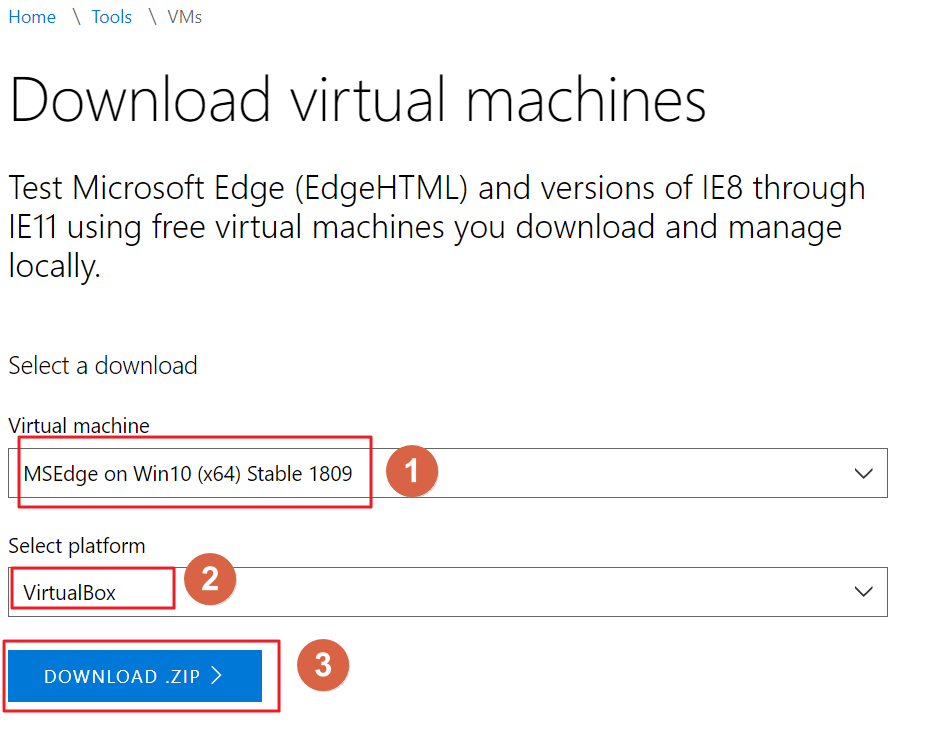Click the Select platform dropdown chevron arrow
This screenshot has width=925, height=740.
tap(864, 592)
